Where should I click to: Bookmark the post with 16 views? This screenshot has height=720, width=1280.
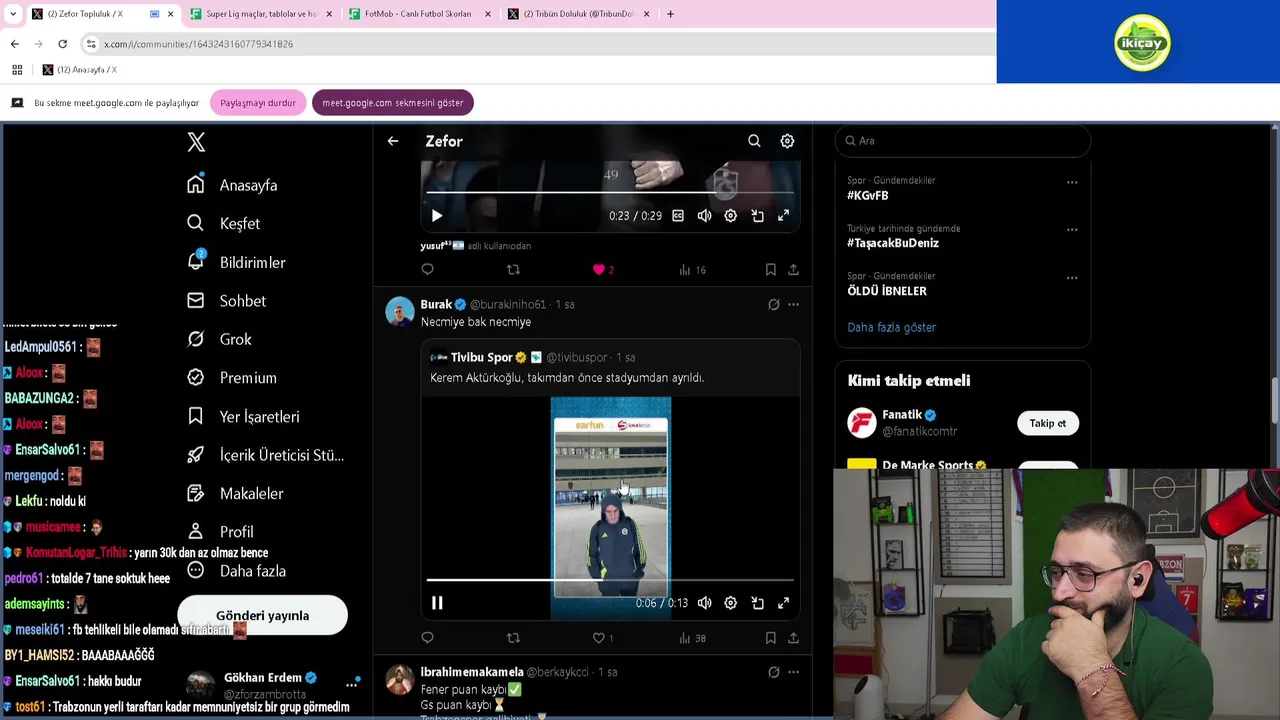[770, 269]
